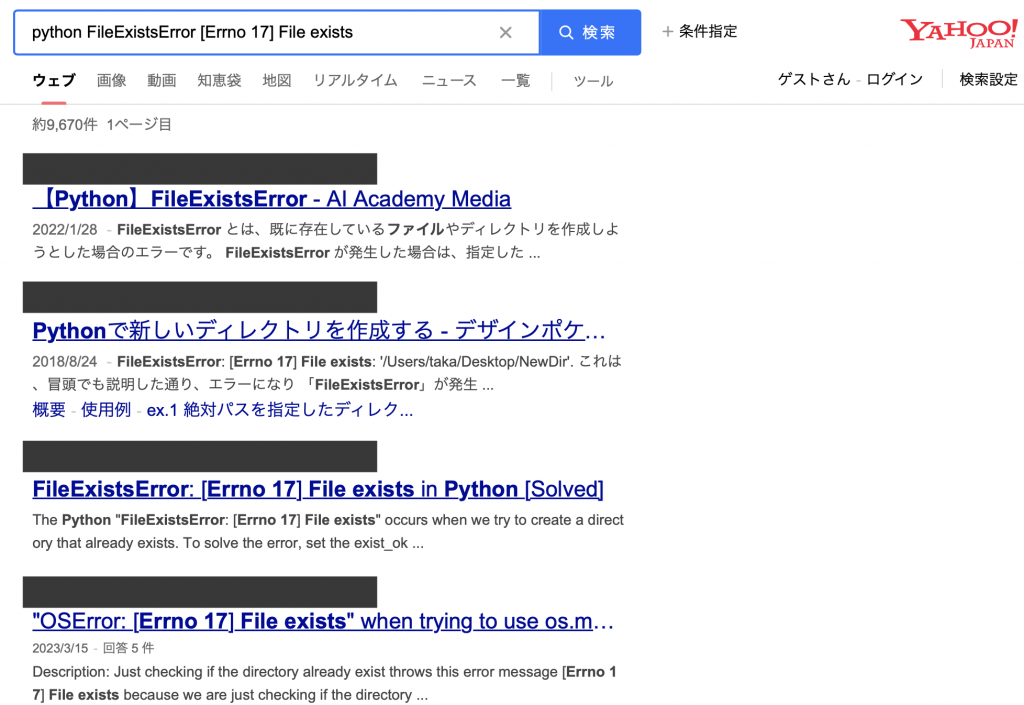
Task: Click the 使用例 sitelink under second result
Action: coord(106,410)
